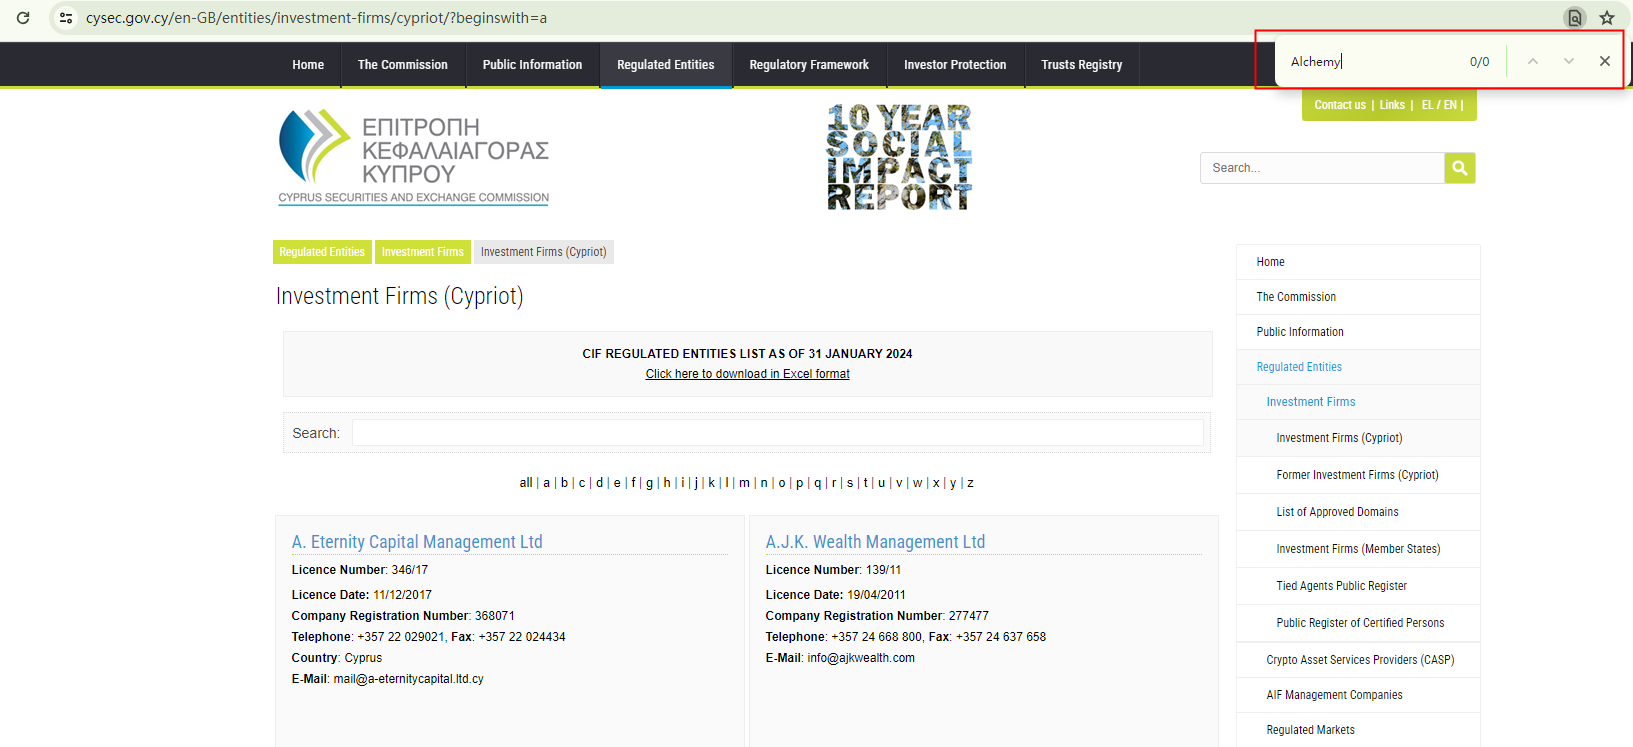Open the Trusts Registry menu item
Screen dimensions: 1633x747
tap(1081, 65)
